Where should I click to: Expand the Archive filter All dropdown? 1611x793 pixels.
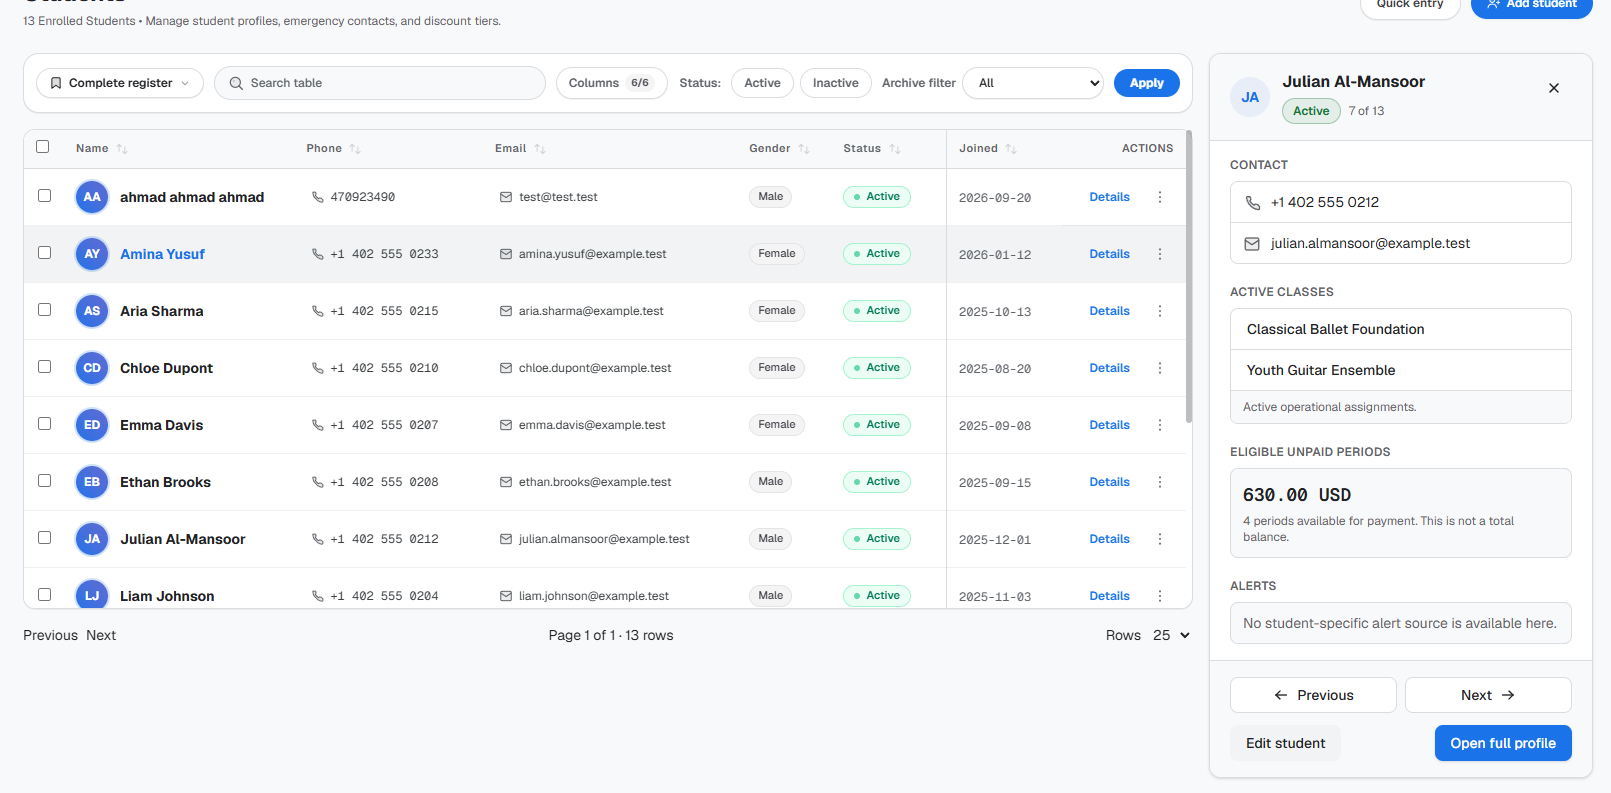pos(1033,83)
